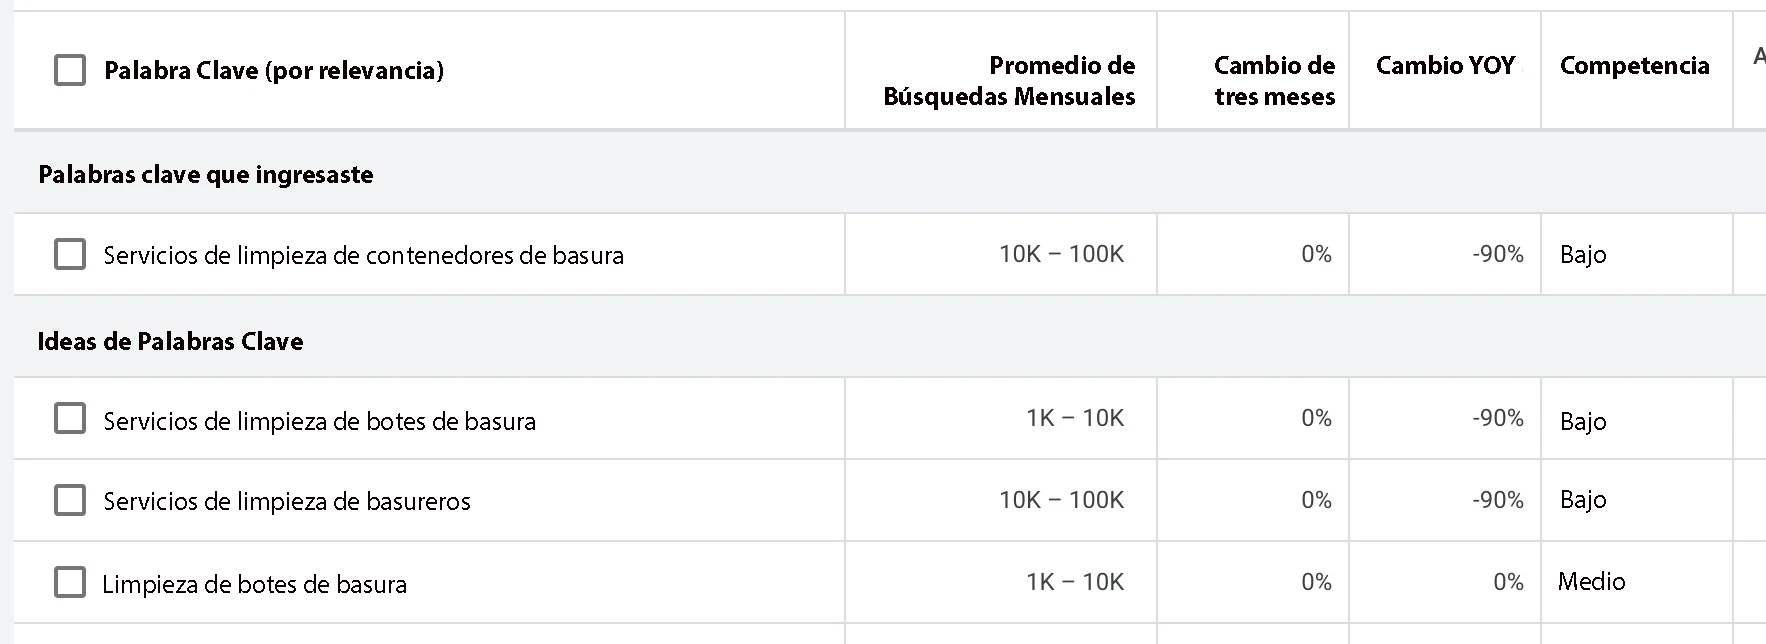Sort by Promedio de Búsquedas Mensuales column
Viewport: 1766px width, 644px height.
(x=1009, y=81)
